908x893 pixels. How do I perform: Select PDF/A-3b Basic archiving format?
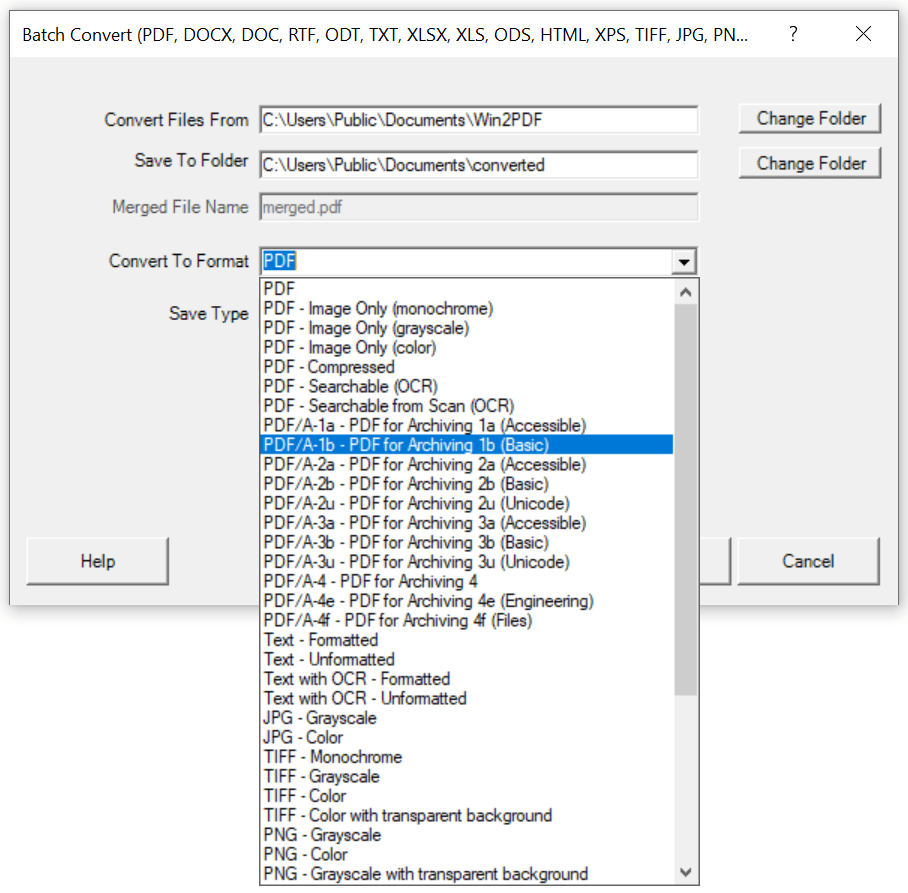click(x=467, y=543)
